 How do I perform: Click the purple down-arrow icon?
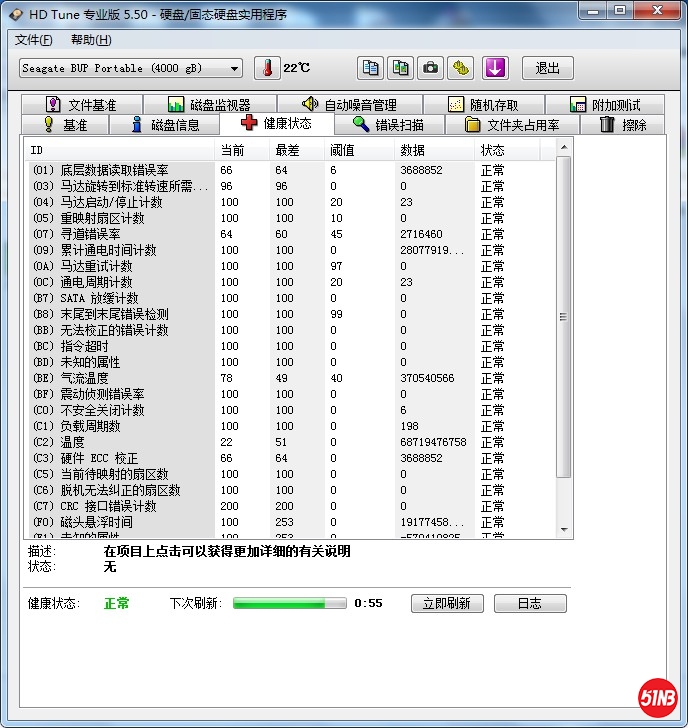[497, 68]
